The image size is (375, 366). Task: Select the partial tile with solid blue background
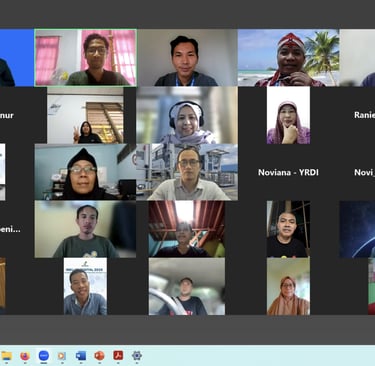click(x=17, y=58)
